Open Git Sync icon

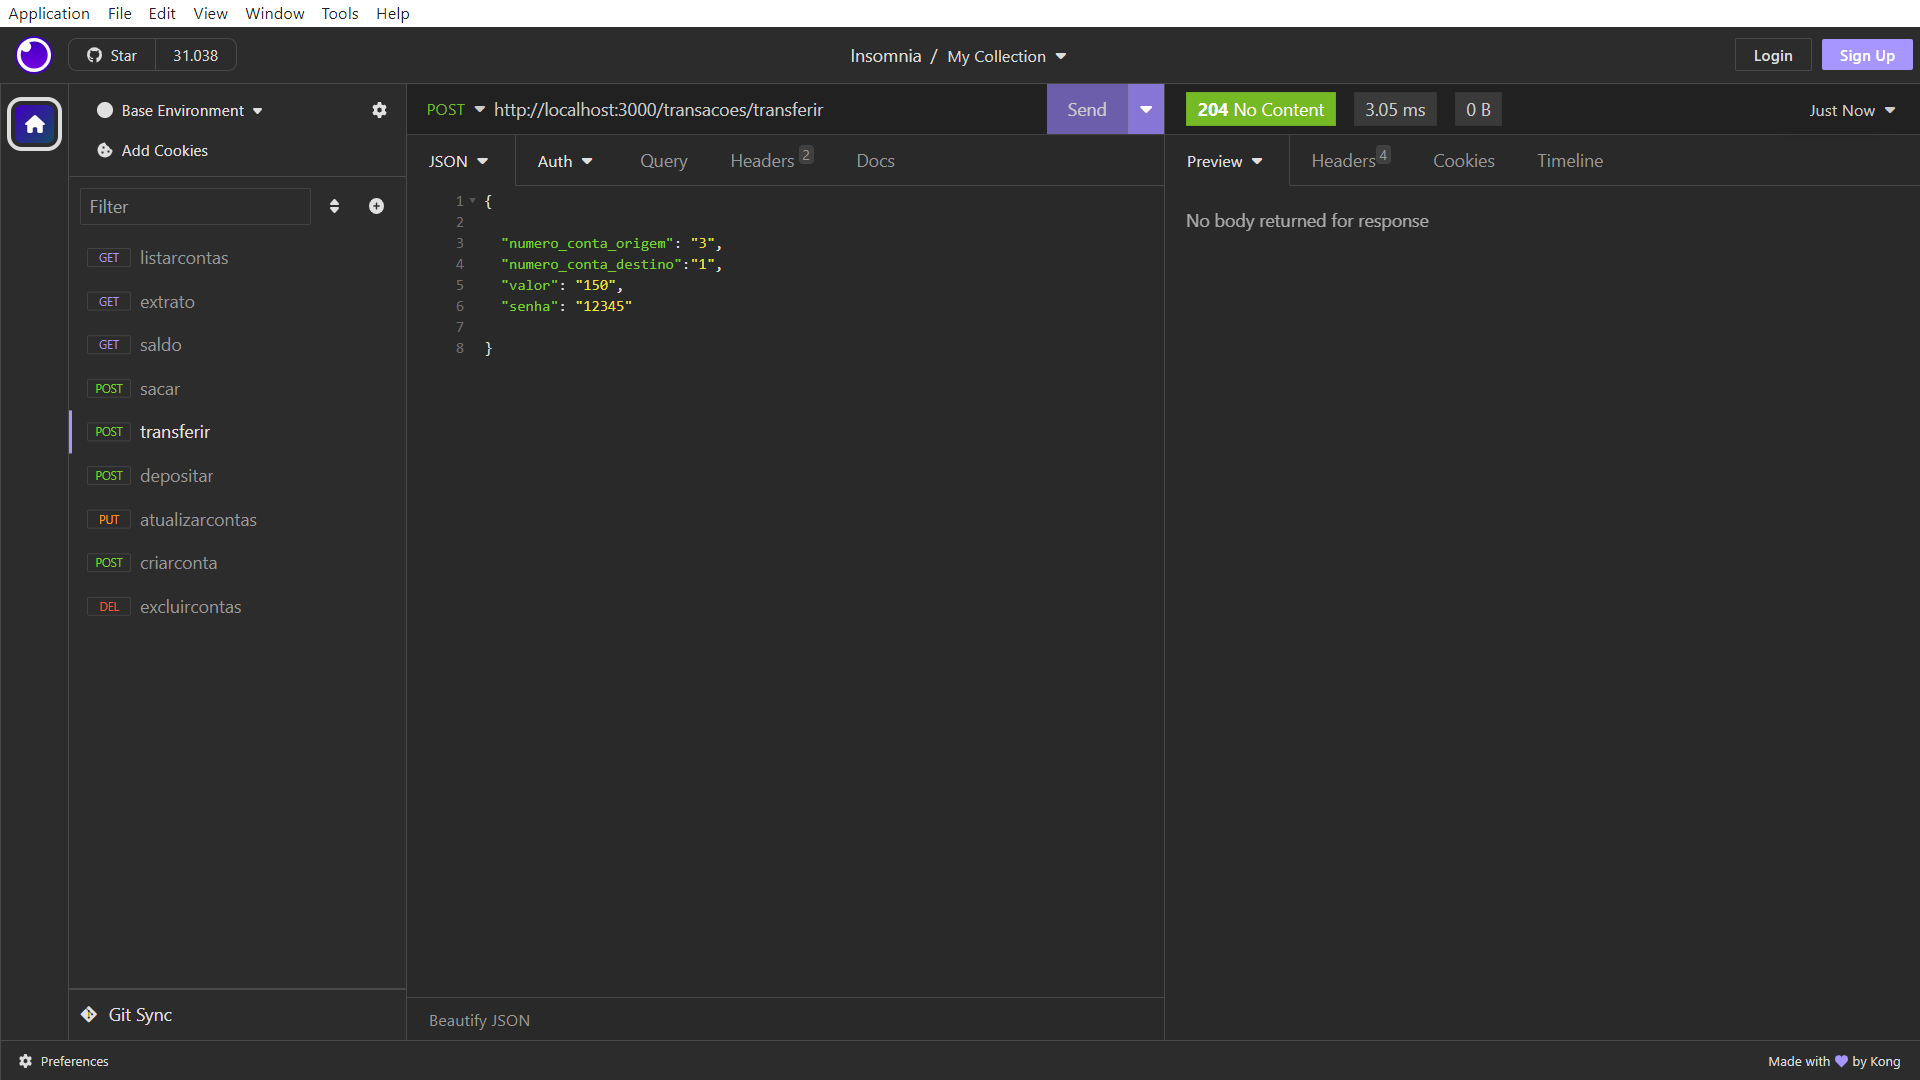(x=89, y=1014)
